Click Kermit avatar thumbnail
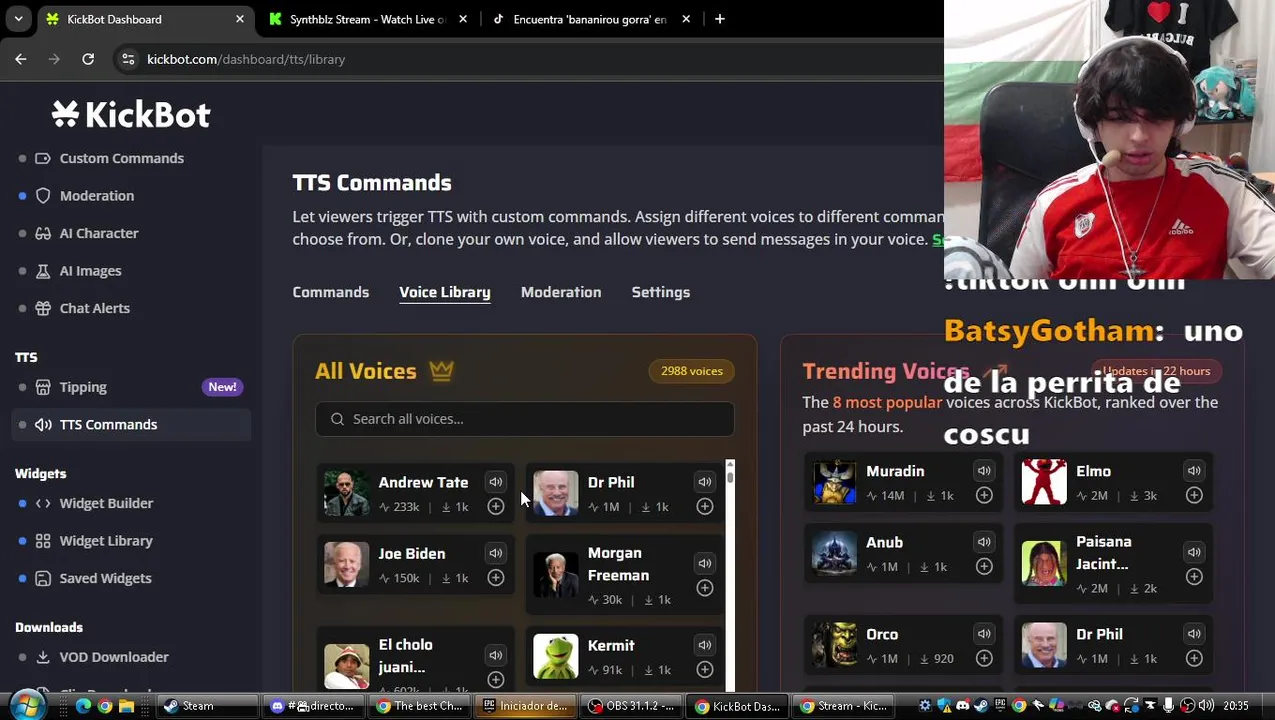The height and width of the screenshot is (720, 1275). coord(555,656)
